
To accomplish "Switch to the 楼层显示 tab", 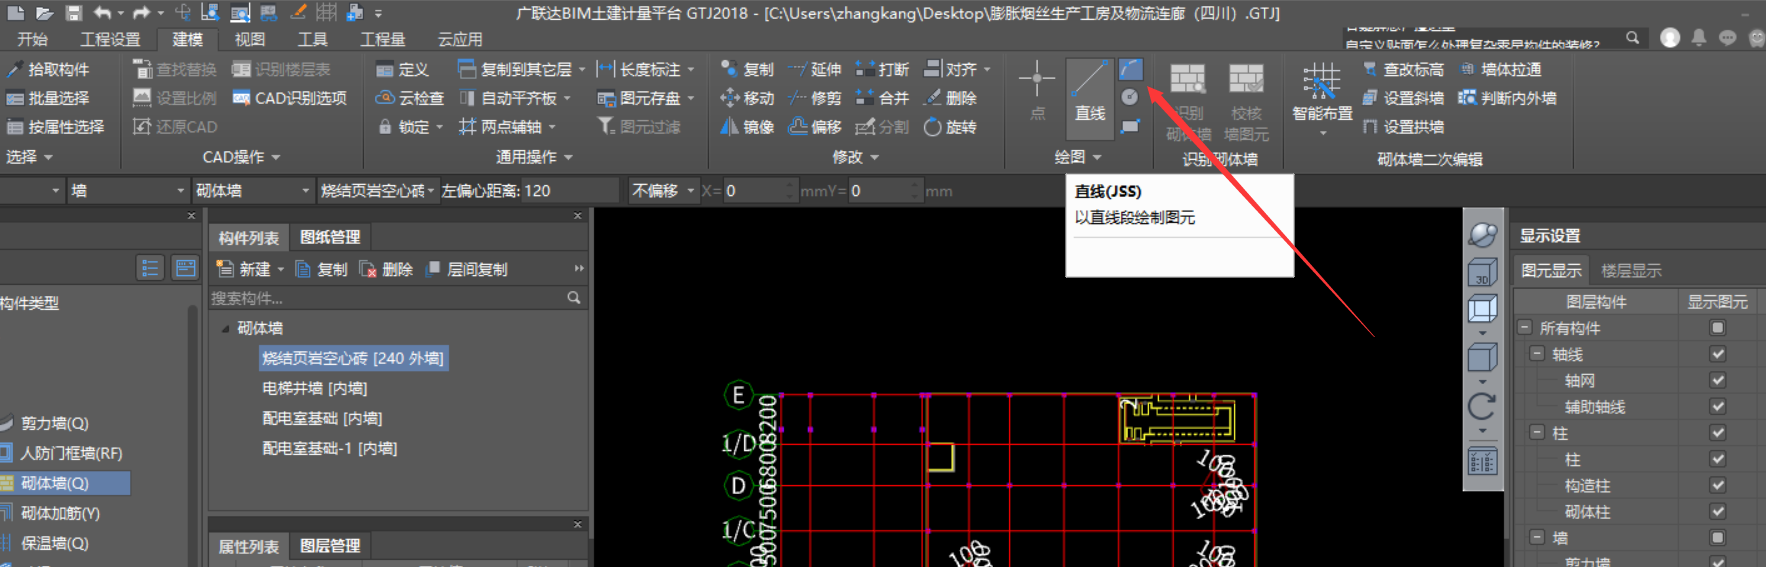I will pyautogui.click(x=1631, y=270).
